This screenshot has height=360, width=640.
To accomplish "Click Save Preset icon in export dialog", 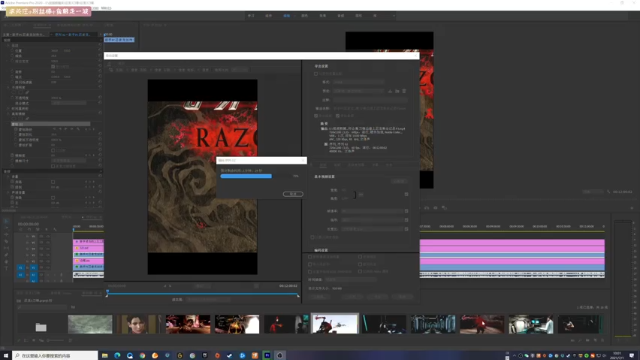I will [x=390, y=91].
